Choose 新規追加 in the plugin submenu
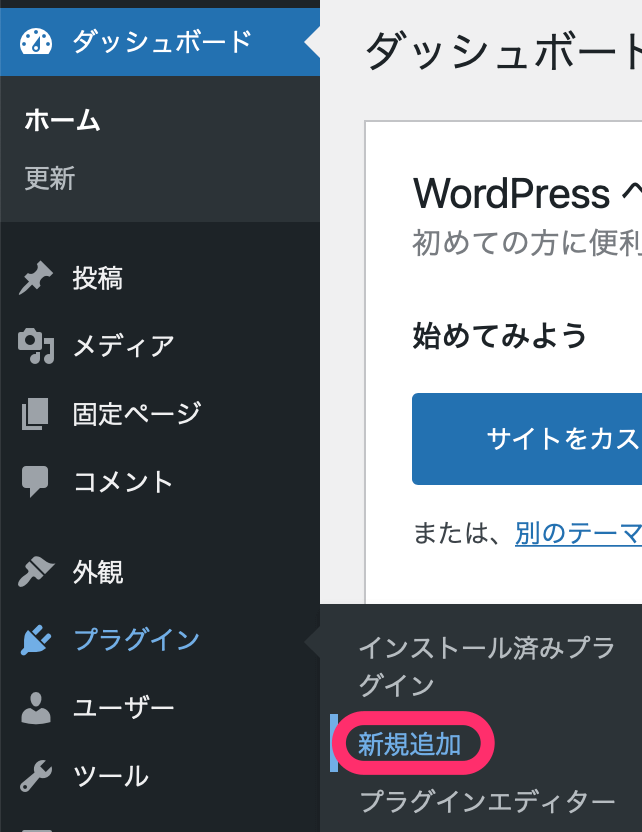 pos(409,746)
